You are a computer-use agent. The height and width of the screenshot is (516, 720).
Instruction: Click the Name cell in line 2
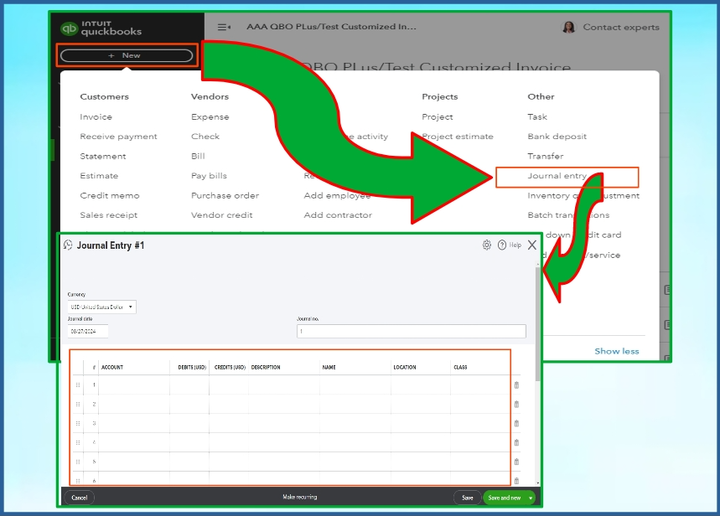[355, 404]
